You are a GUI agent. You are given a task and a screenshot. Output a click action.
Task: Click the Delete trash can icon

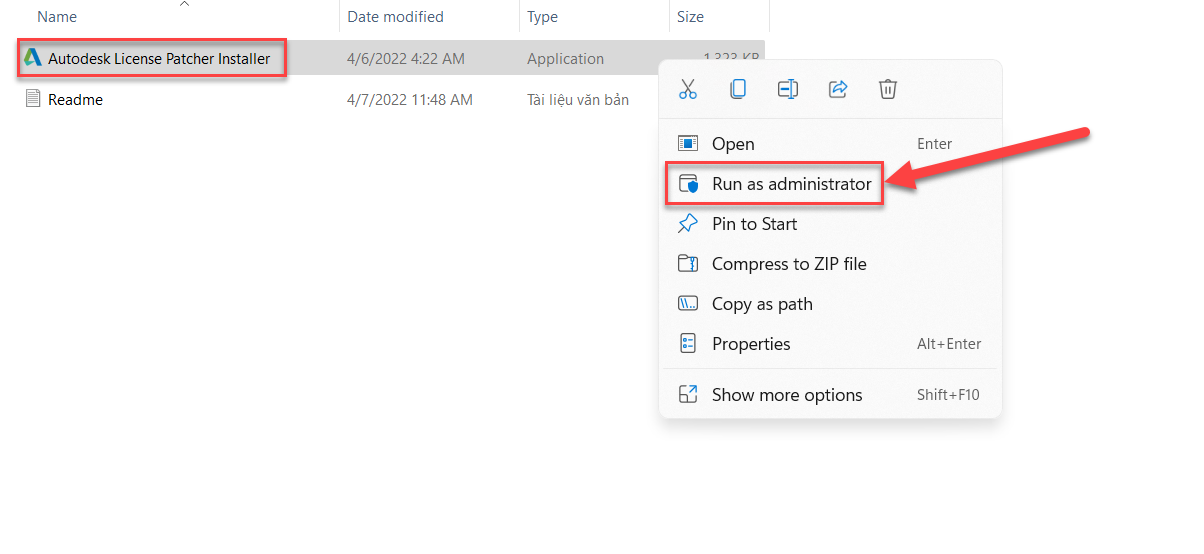pyautogui.click(x=887, y=89)
